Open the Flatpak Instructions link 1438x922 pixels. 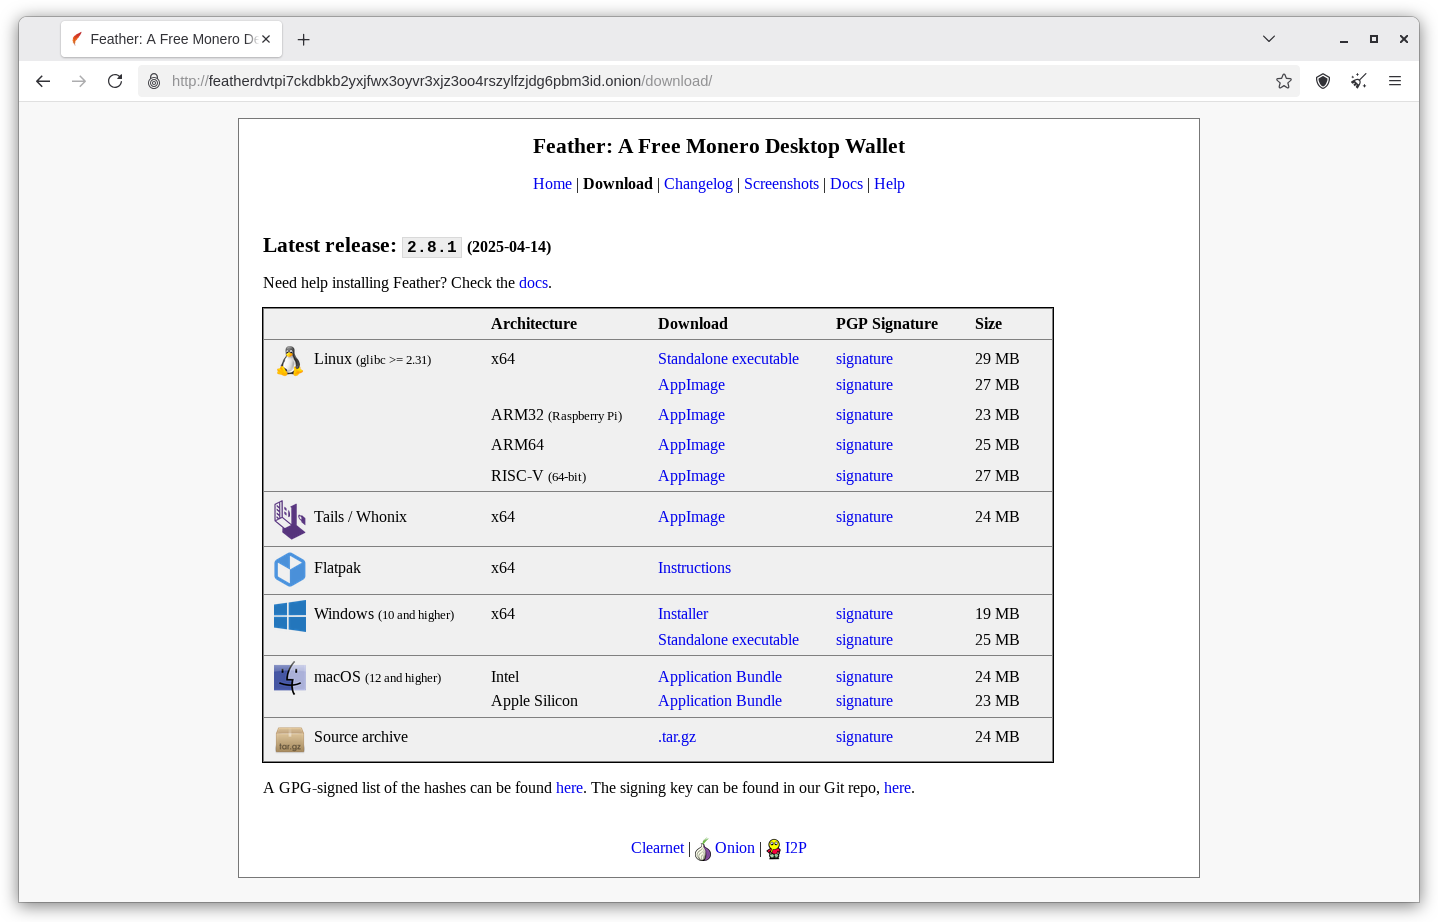pos(694,568)
